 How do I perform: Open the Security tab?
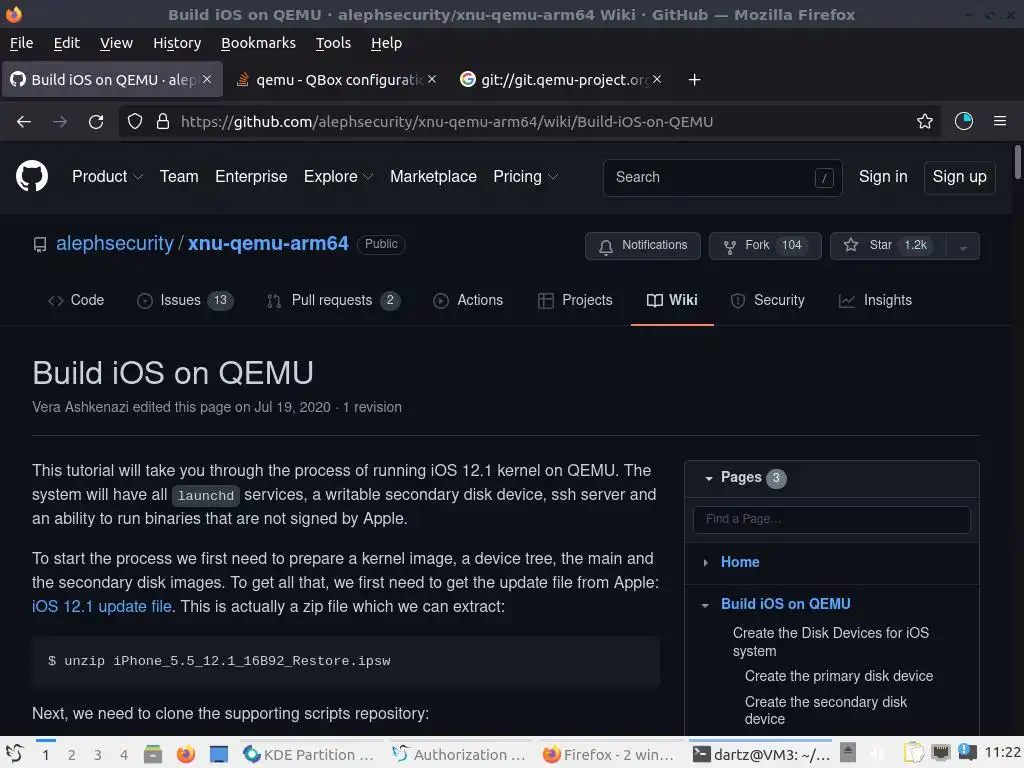point(767,300)
